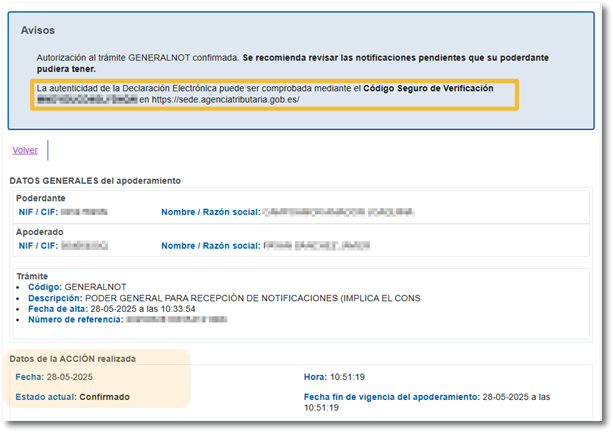613x432 pixels.
Task: Click the sede.agenciatributaria.gob.es URL text
Action: [226, 101]
